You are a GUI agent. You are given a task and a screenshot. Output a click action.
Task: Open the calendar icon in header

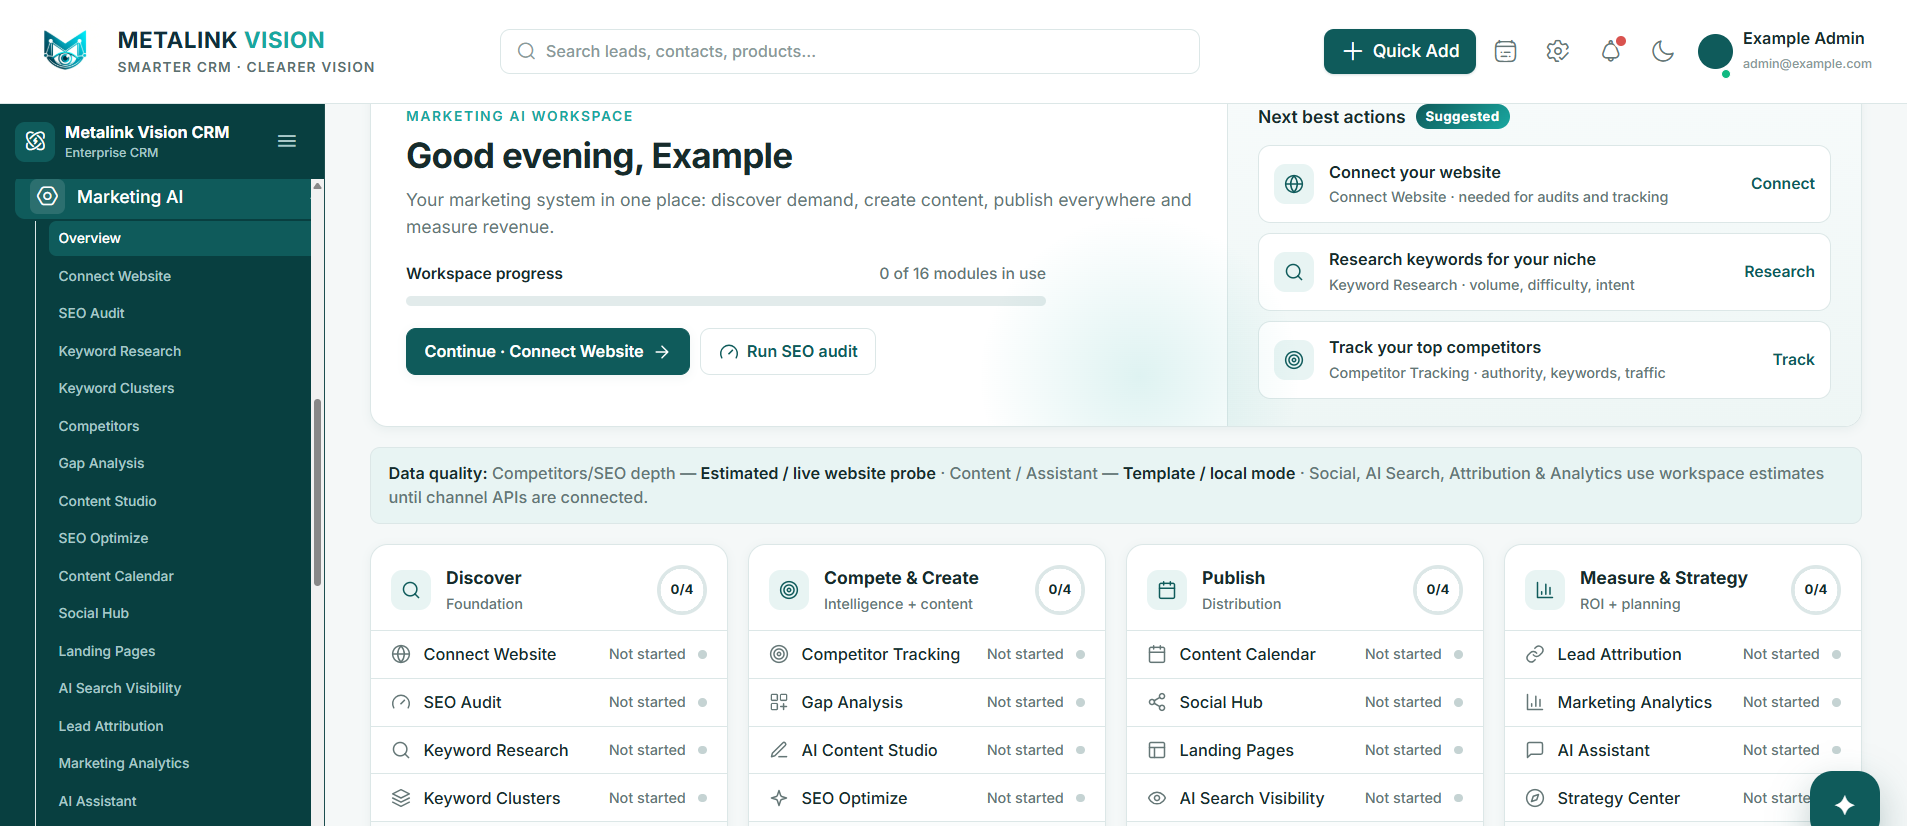1505,51
